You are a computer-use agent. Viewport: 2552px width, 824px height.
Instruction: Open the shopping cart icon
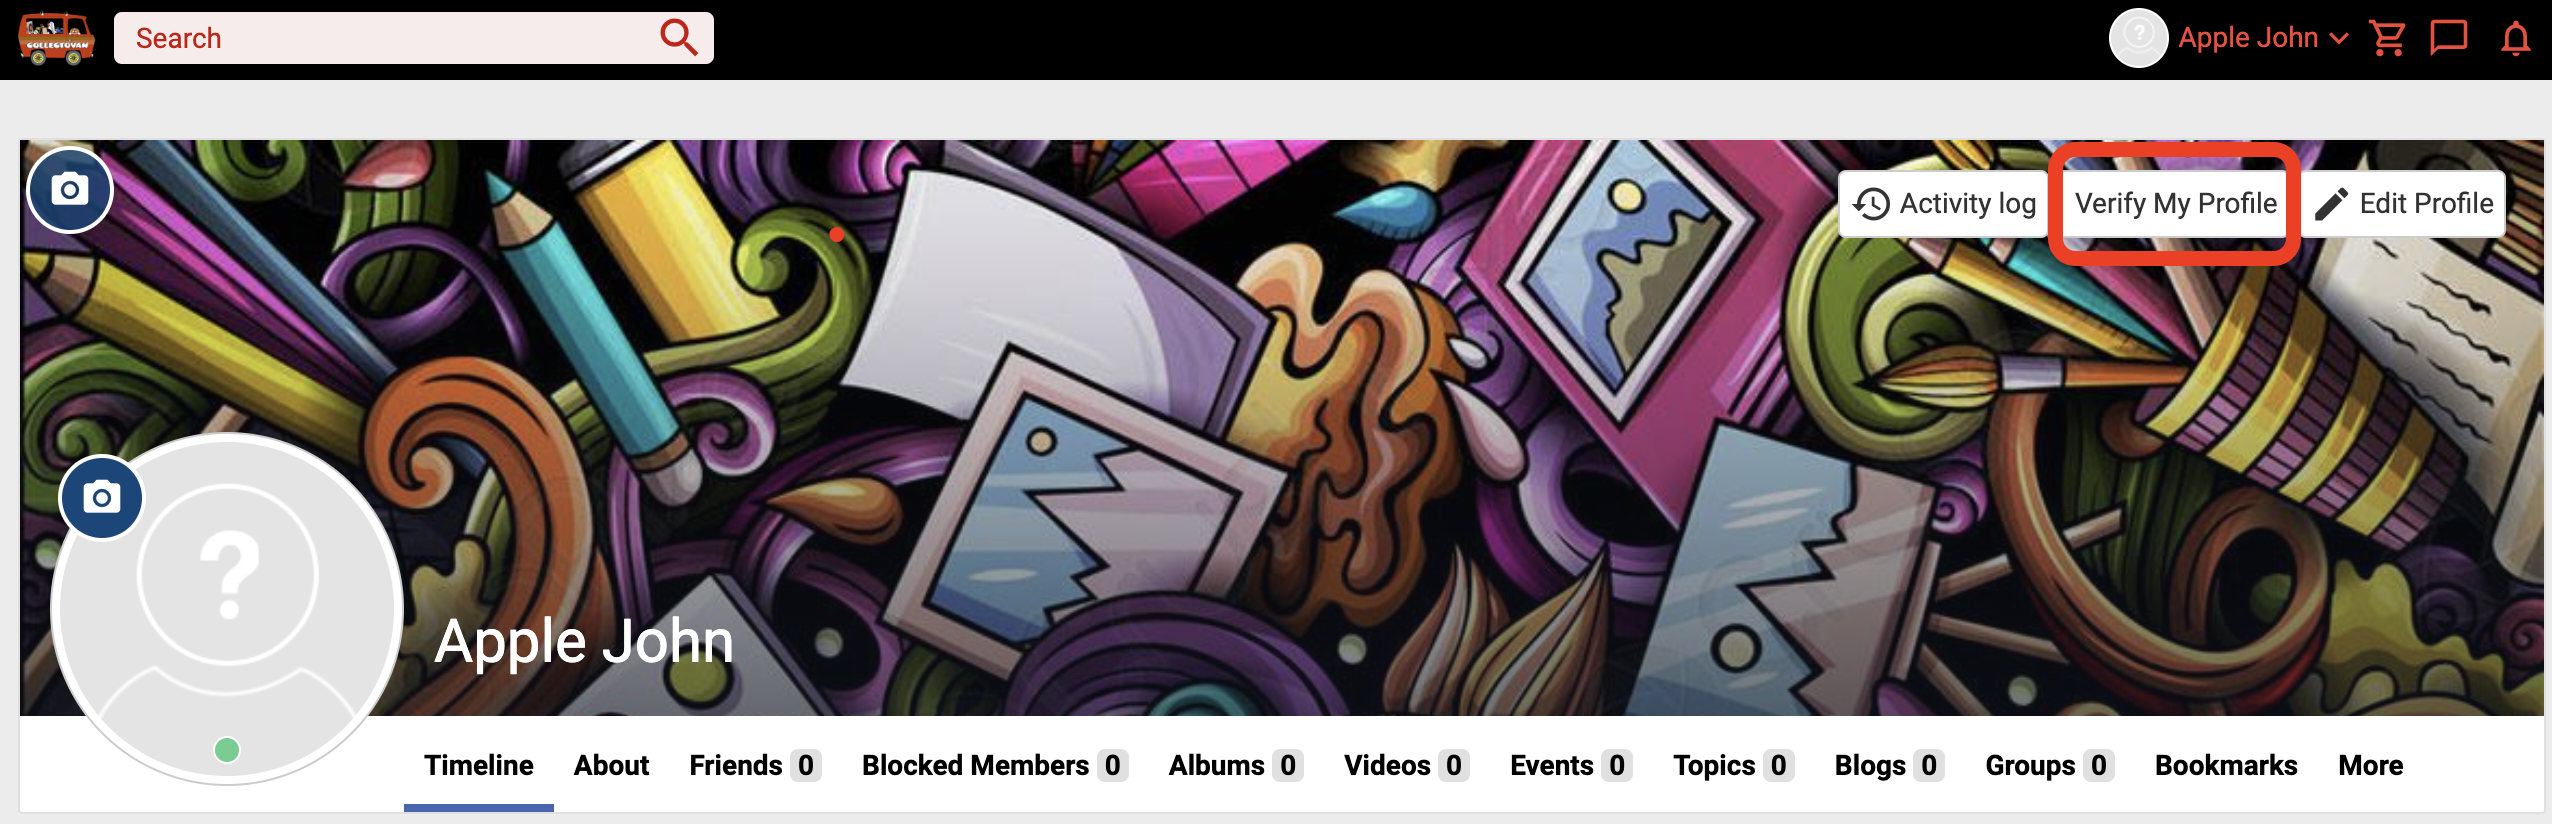2388,39
